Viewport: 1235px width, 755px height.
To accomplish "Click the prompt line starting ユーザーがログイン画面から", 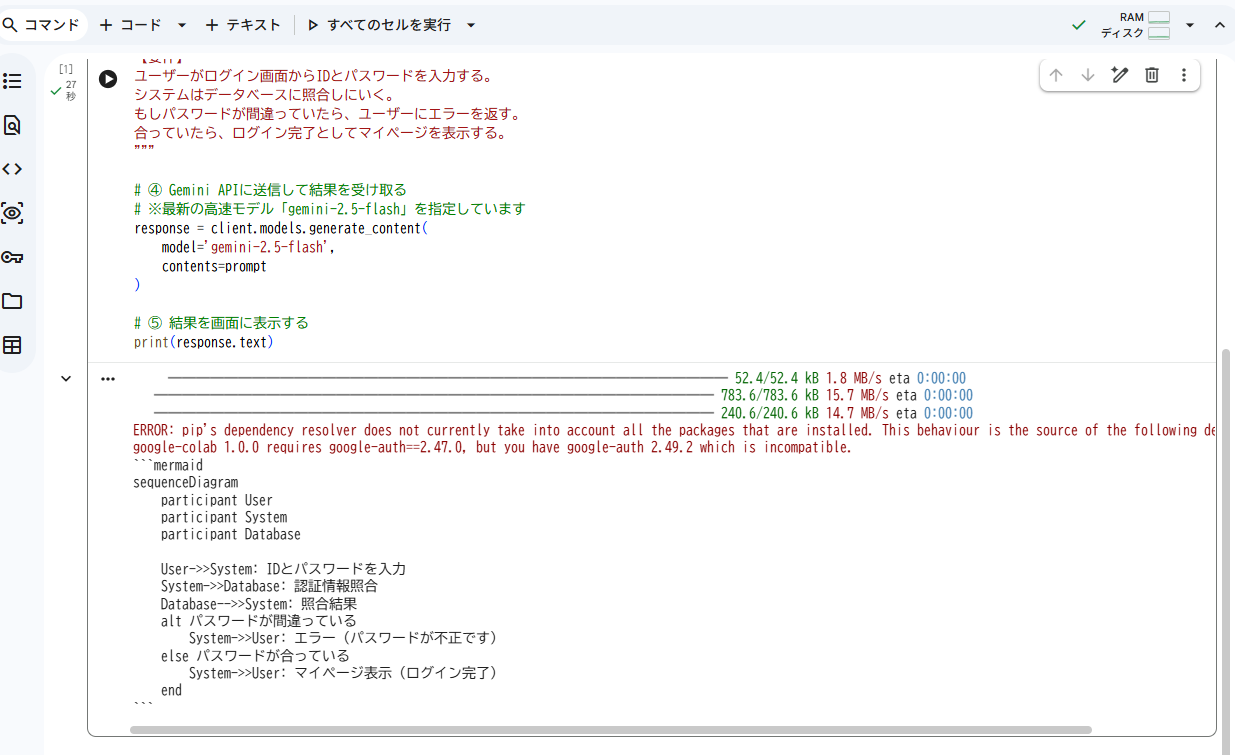I will (313, 76).
